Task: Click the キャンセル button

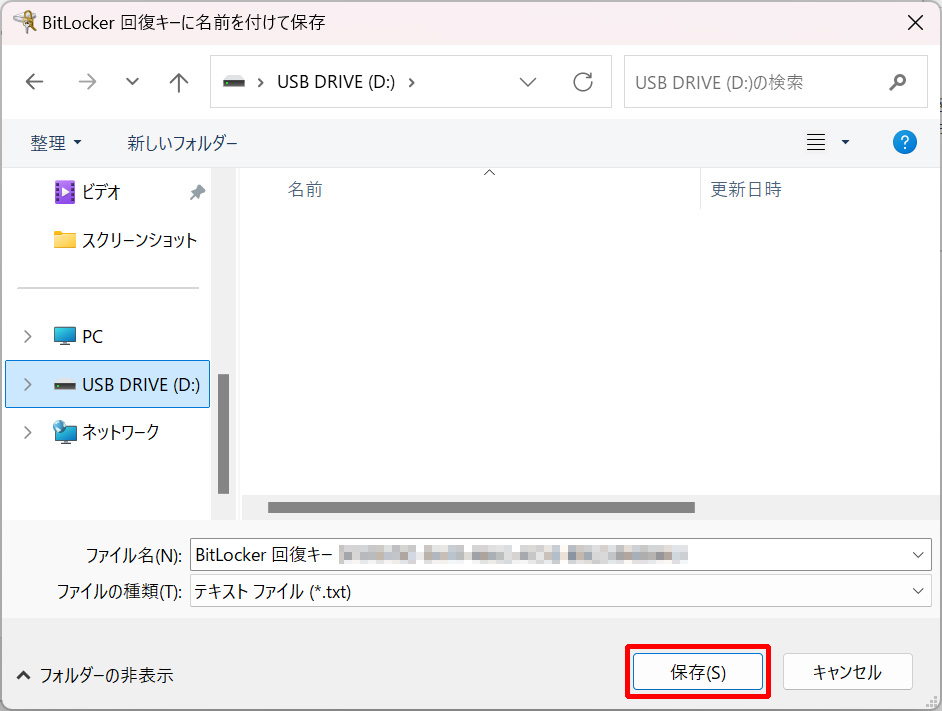Action: (x=847, y=672)
